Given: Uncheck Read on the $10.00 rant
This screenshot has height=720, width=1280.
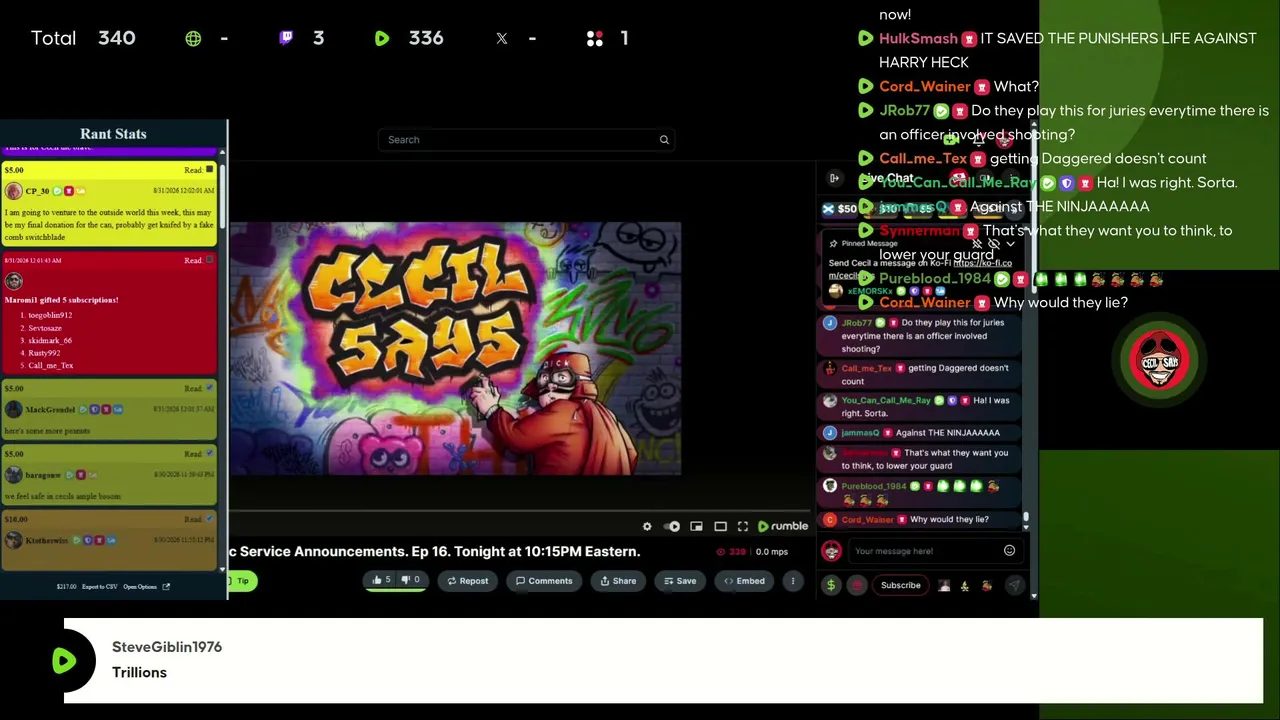Looking at the screenshot, I should click(209, 519).
